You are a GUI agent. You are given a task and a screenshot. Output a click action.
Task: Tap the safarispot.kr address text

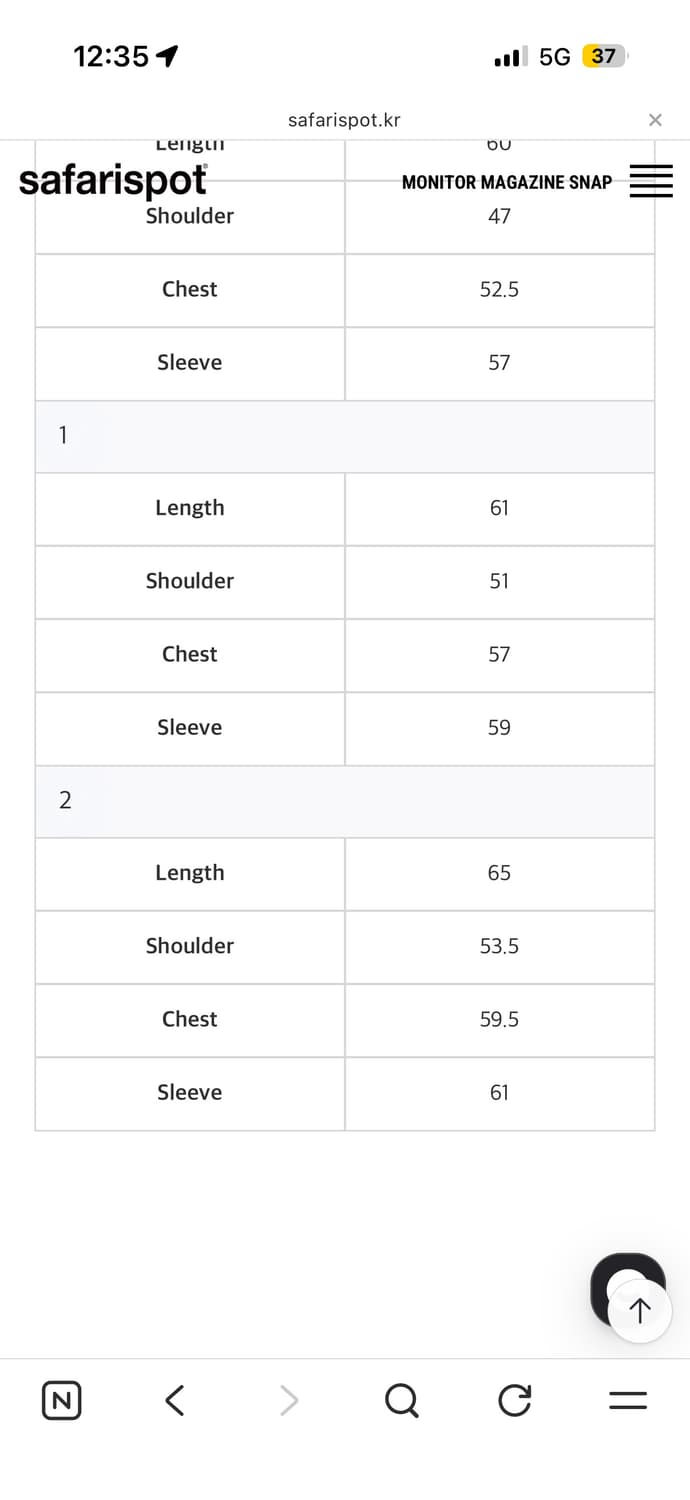pyautogui.click(x=344, y=120)
